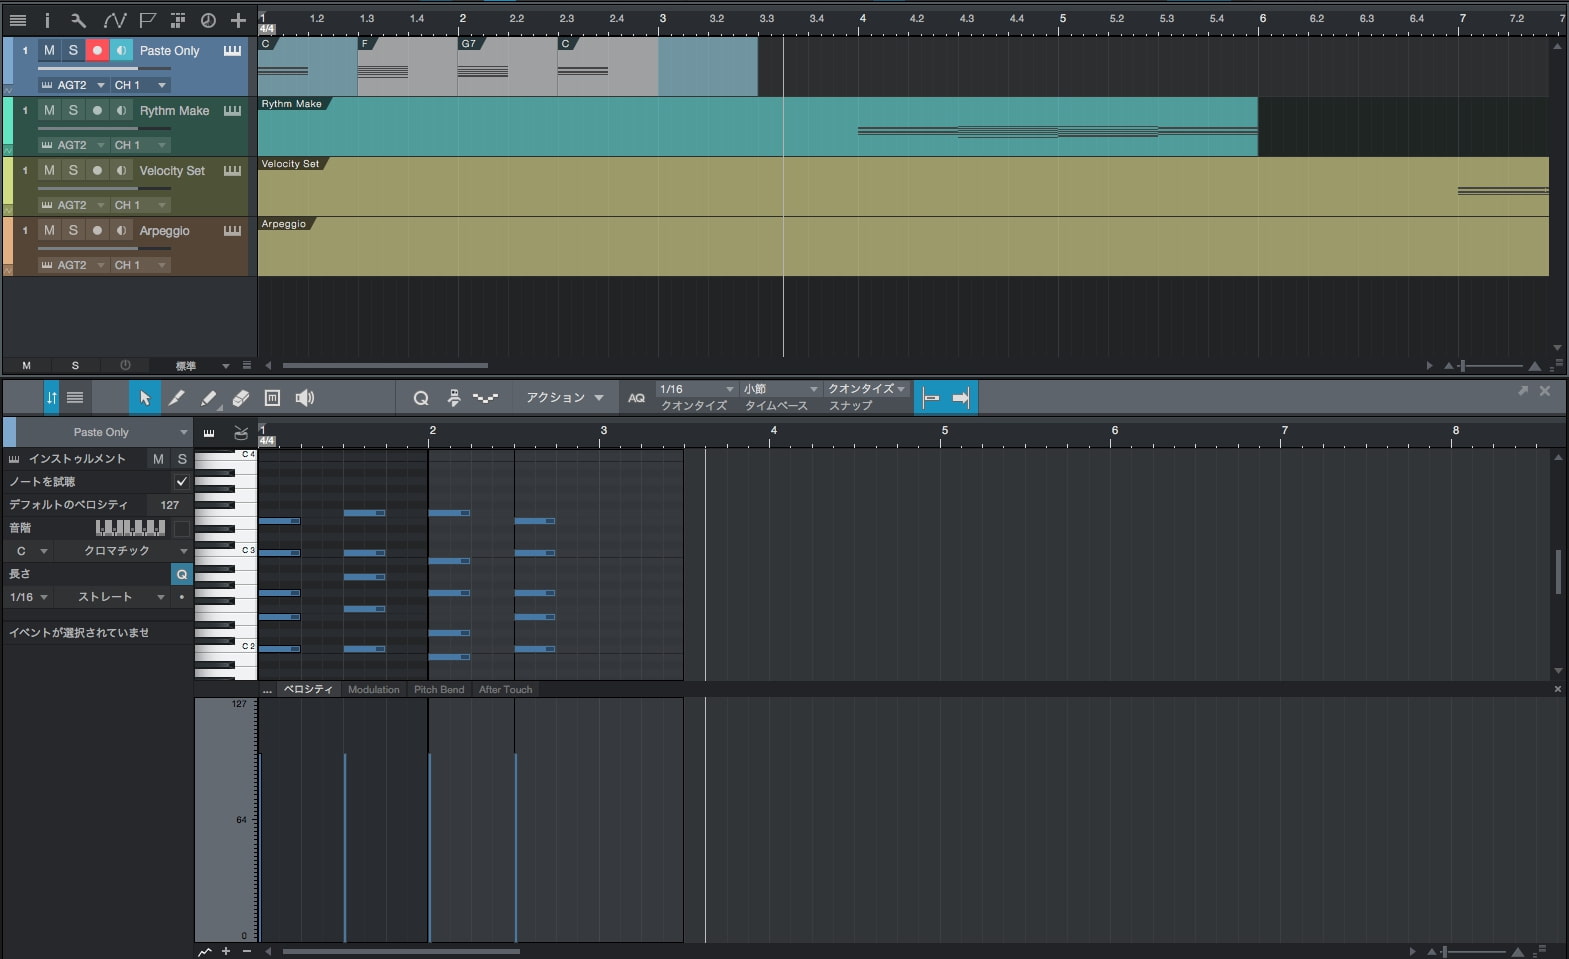Image resolution: width=1569 pixels, height=959 pixels.
Task: Open the track list menu icon
Action: coord(17,20)
